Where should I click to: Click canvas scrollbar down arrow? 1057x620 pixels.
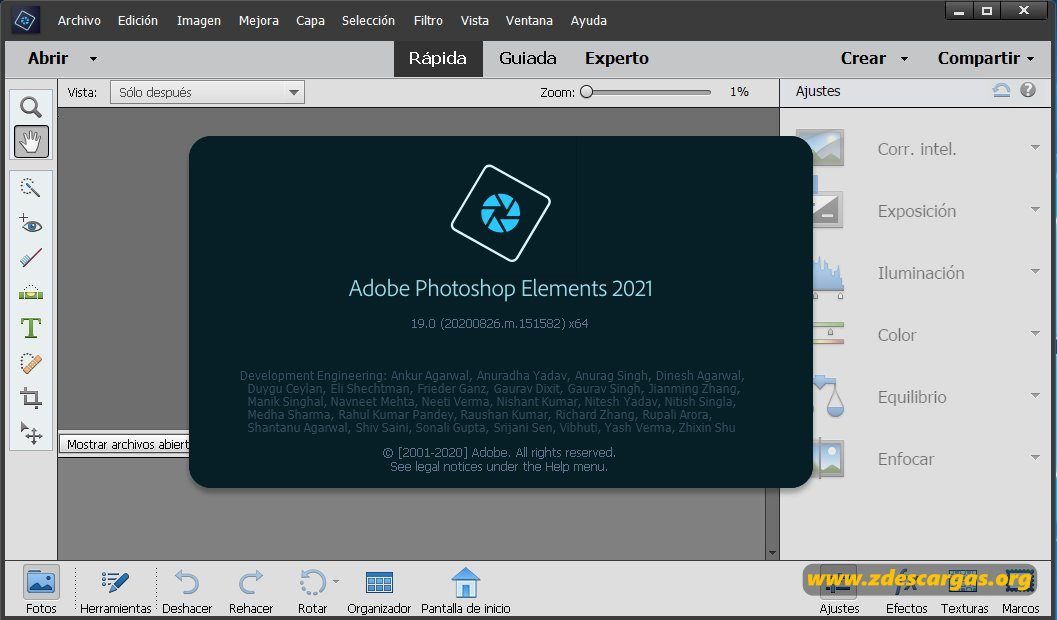click(773, 553)
